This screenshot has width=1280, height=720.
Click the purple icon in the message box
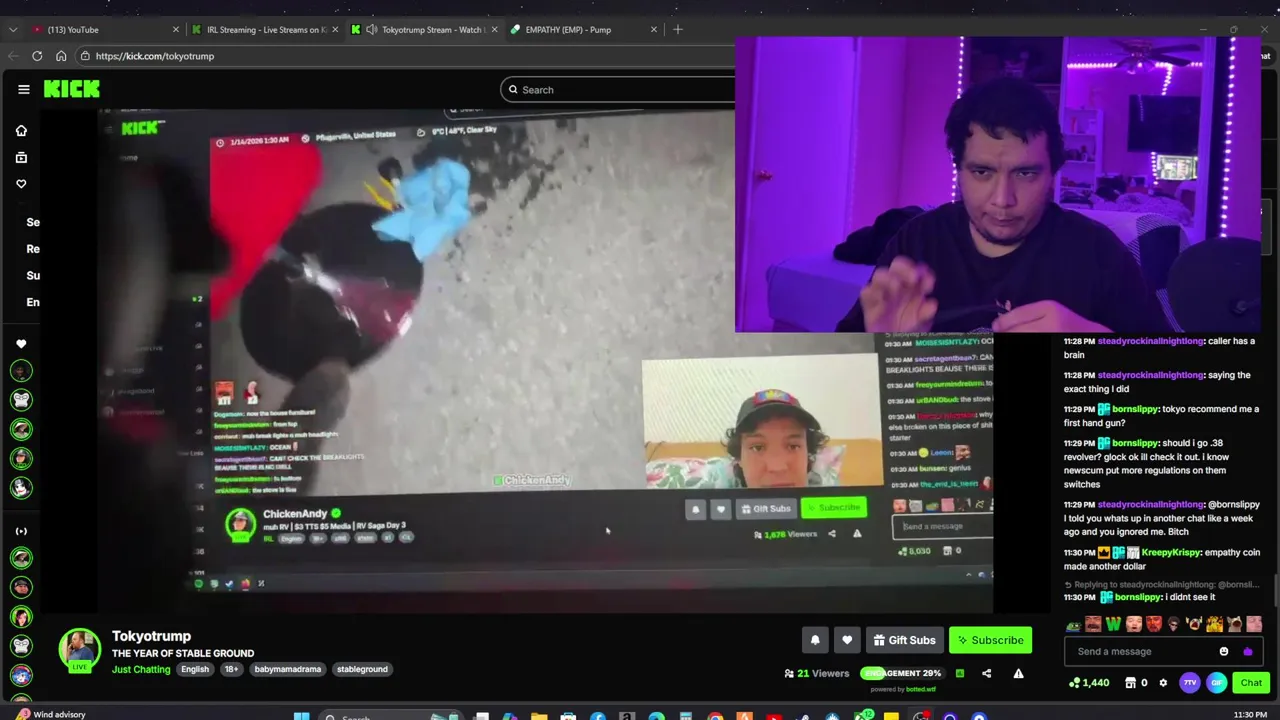1247,651
